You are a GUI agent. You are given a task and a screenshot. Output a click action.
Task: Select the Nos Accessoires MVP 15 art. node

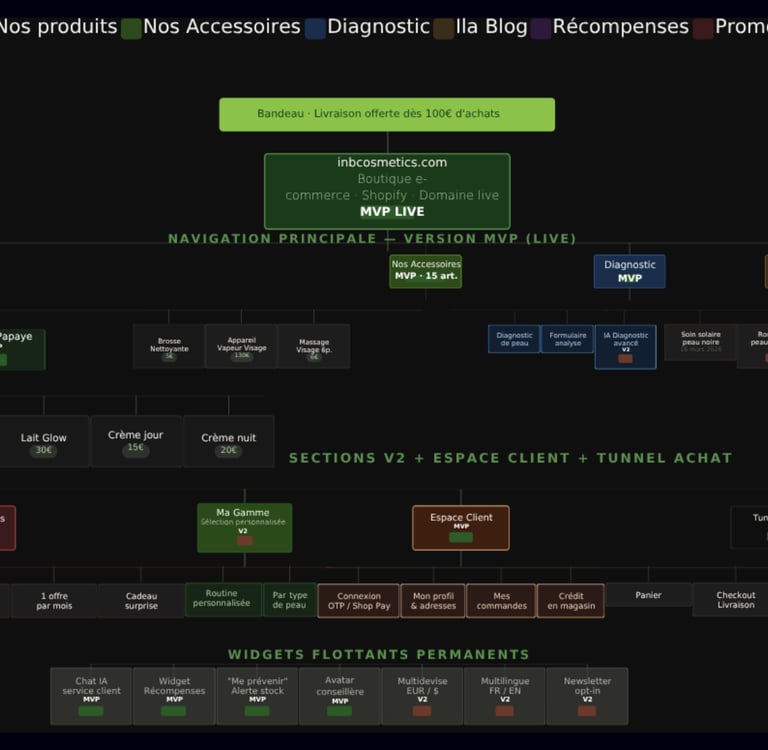pos(426,271)
